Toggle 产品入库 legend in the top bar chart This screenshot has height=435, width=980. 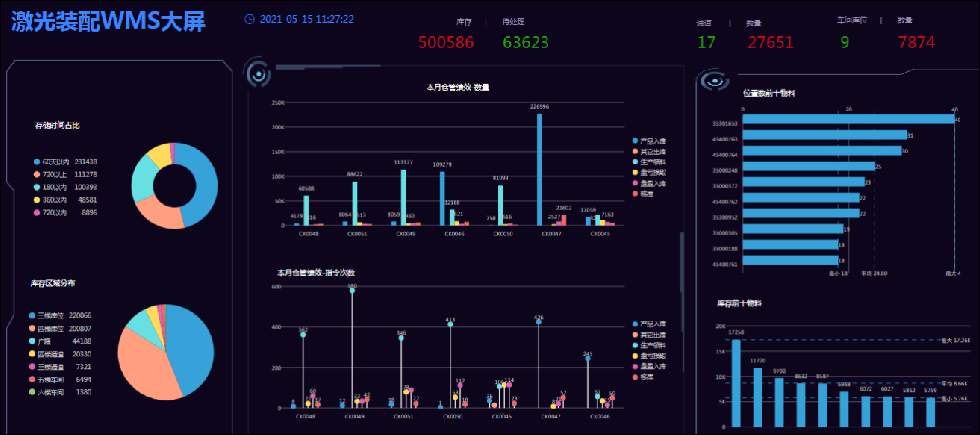pyautogui.click(x=649, y=141)
